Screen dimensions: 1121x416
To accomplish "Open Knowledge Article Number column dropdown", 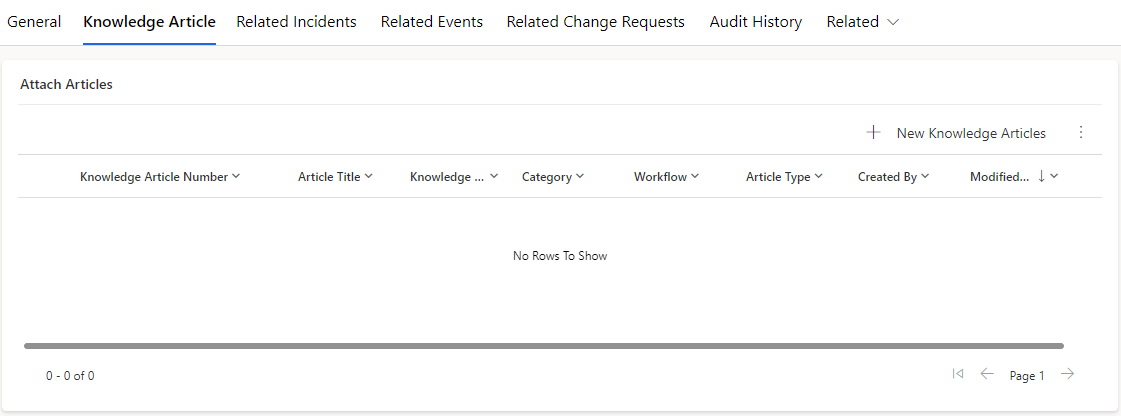I will [x=236, y=177].
